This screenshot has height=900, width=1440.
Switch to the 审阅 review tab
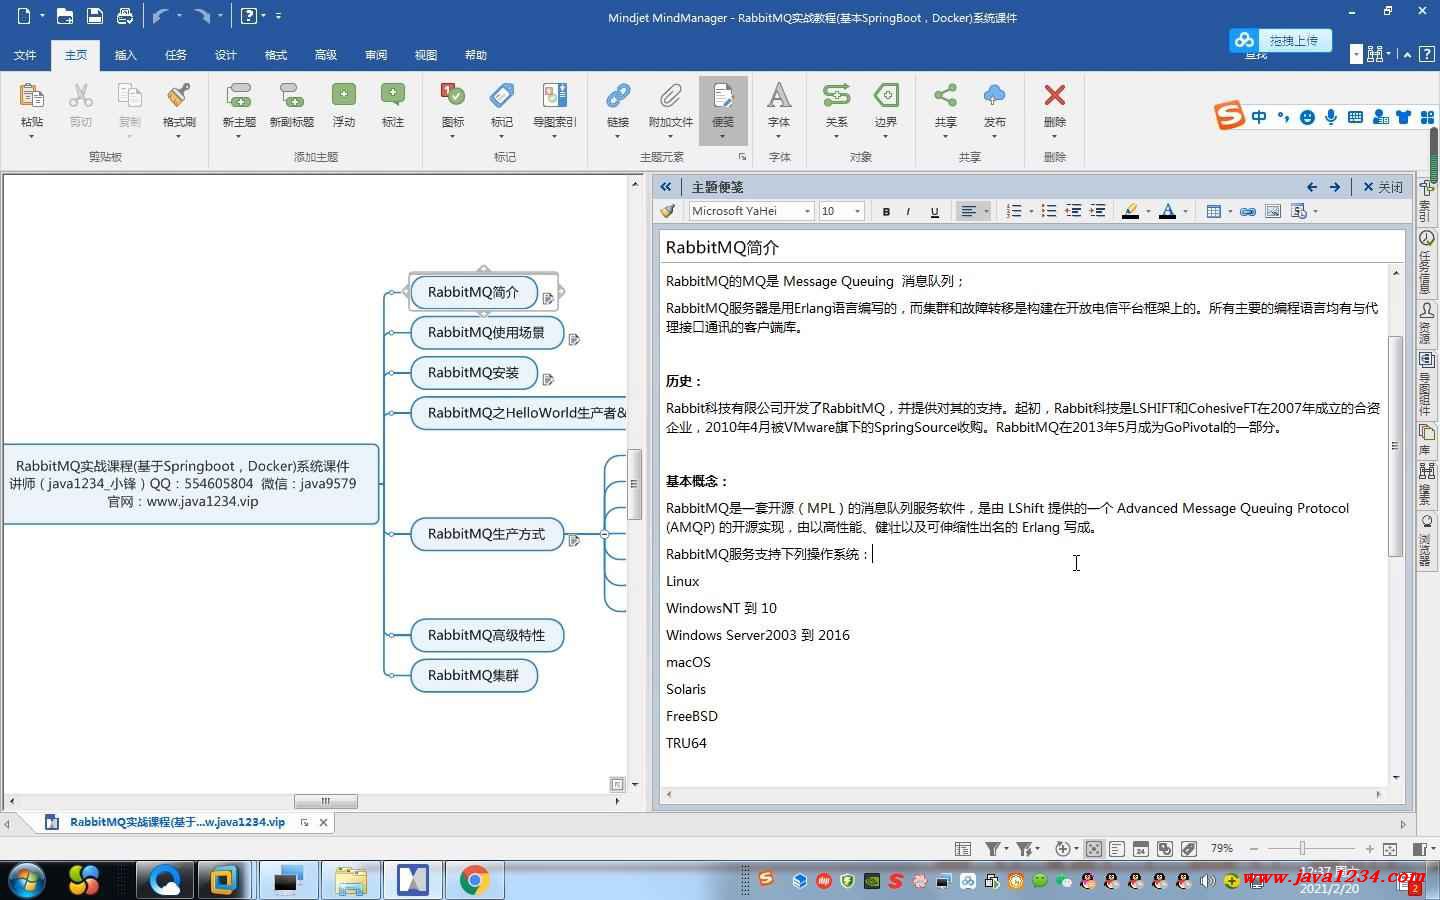pos(376,55)
